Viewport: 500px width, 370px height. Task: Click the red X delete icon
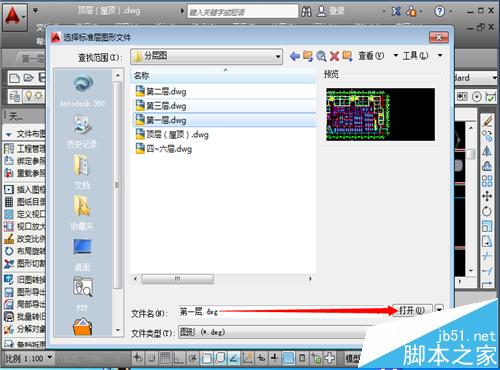[x=334, y=56]
